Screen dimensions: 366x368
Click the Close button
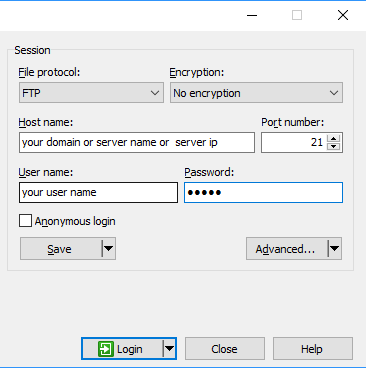[225, 349]
